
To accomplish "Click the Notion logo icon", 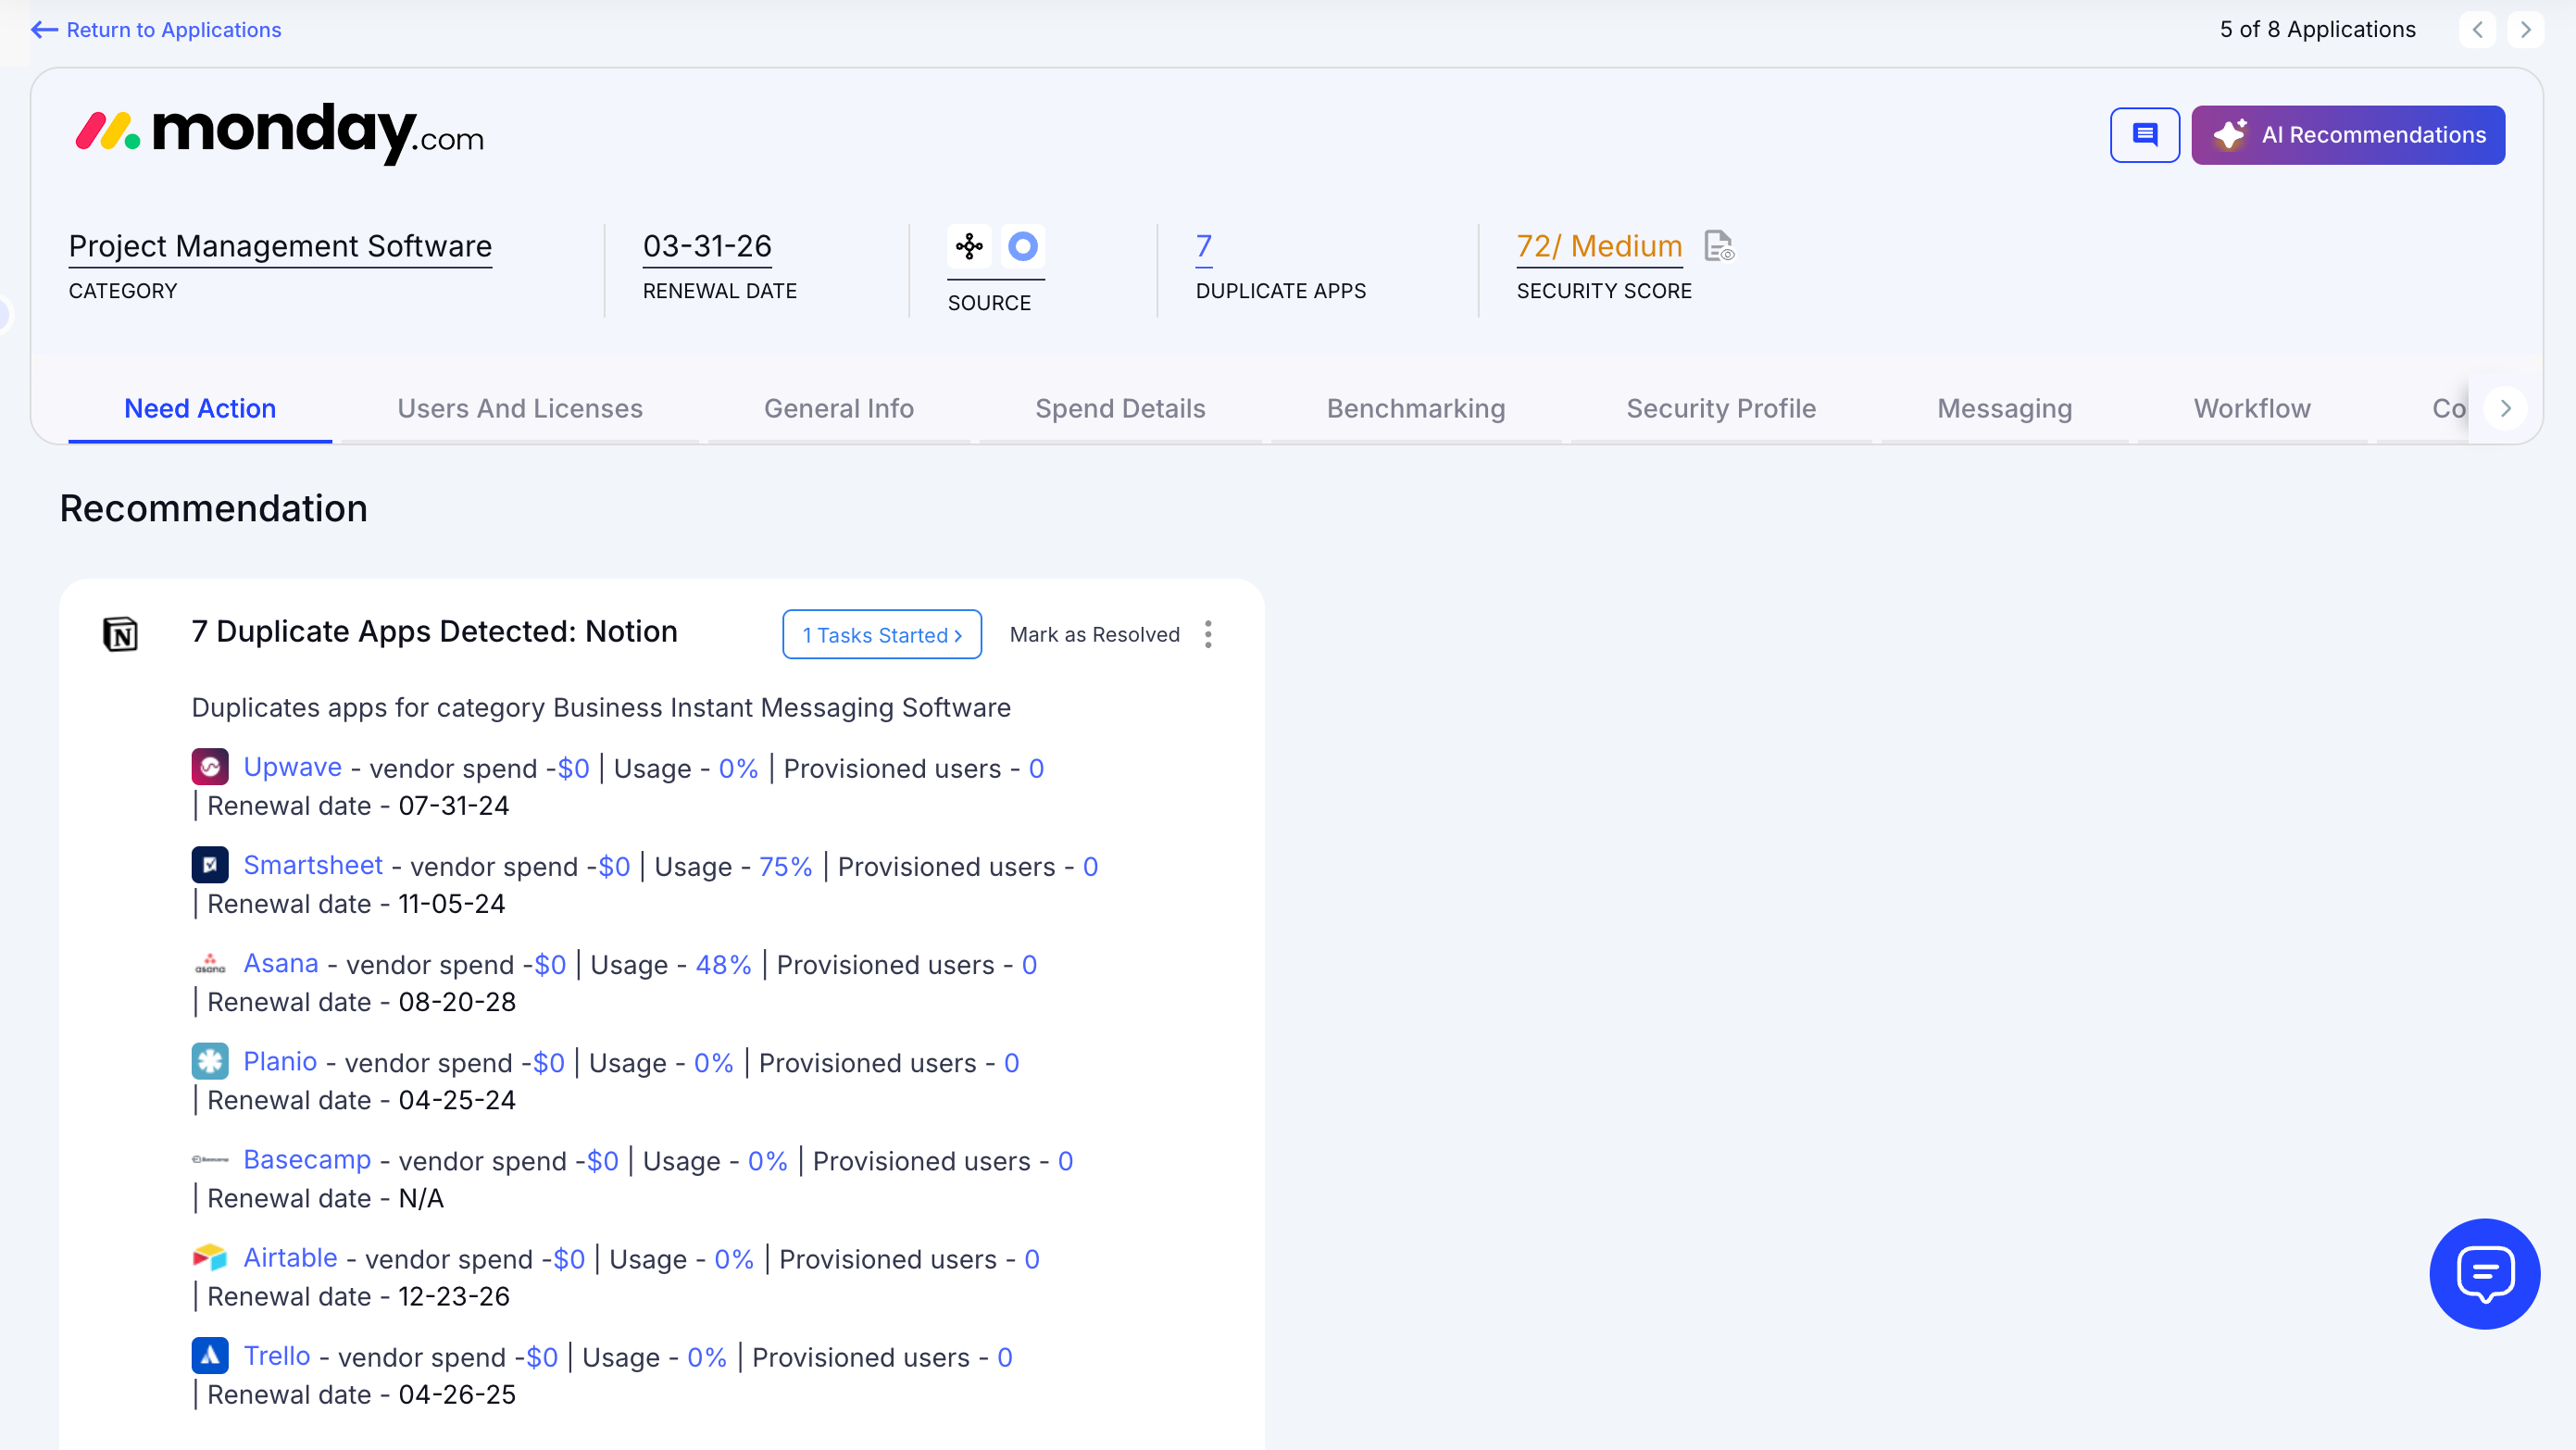I will (x=120, y=634).
